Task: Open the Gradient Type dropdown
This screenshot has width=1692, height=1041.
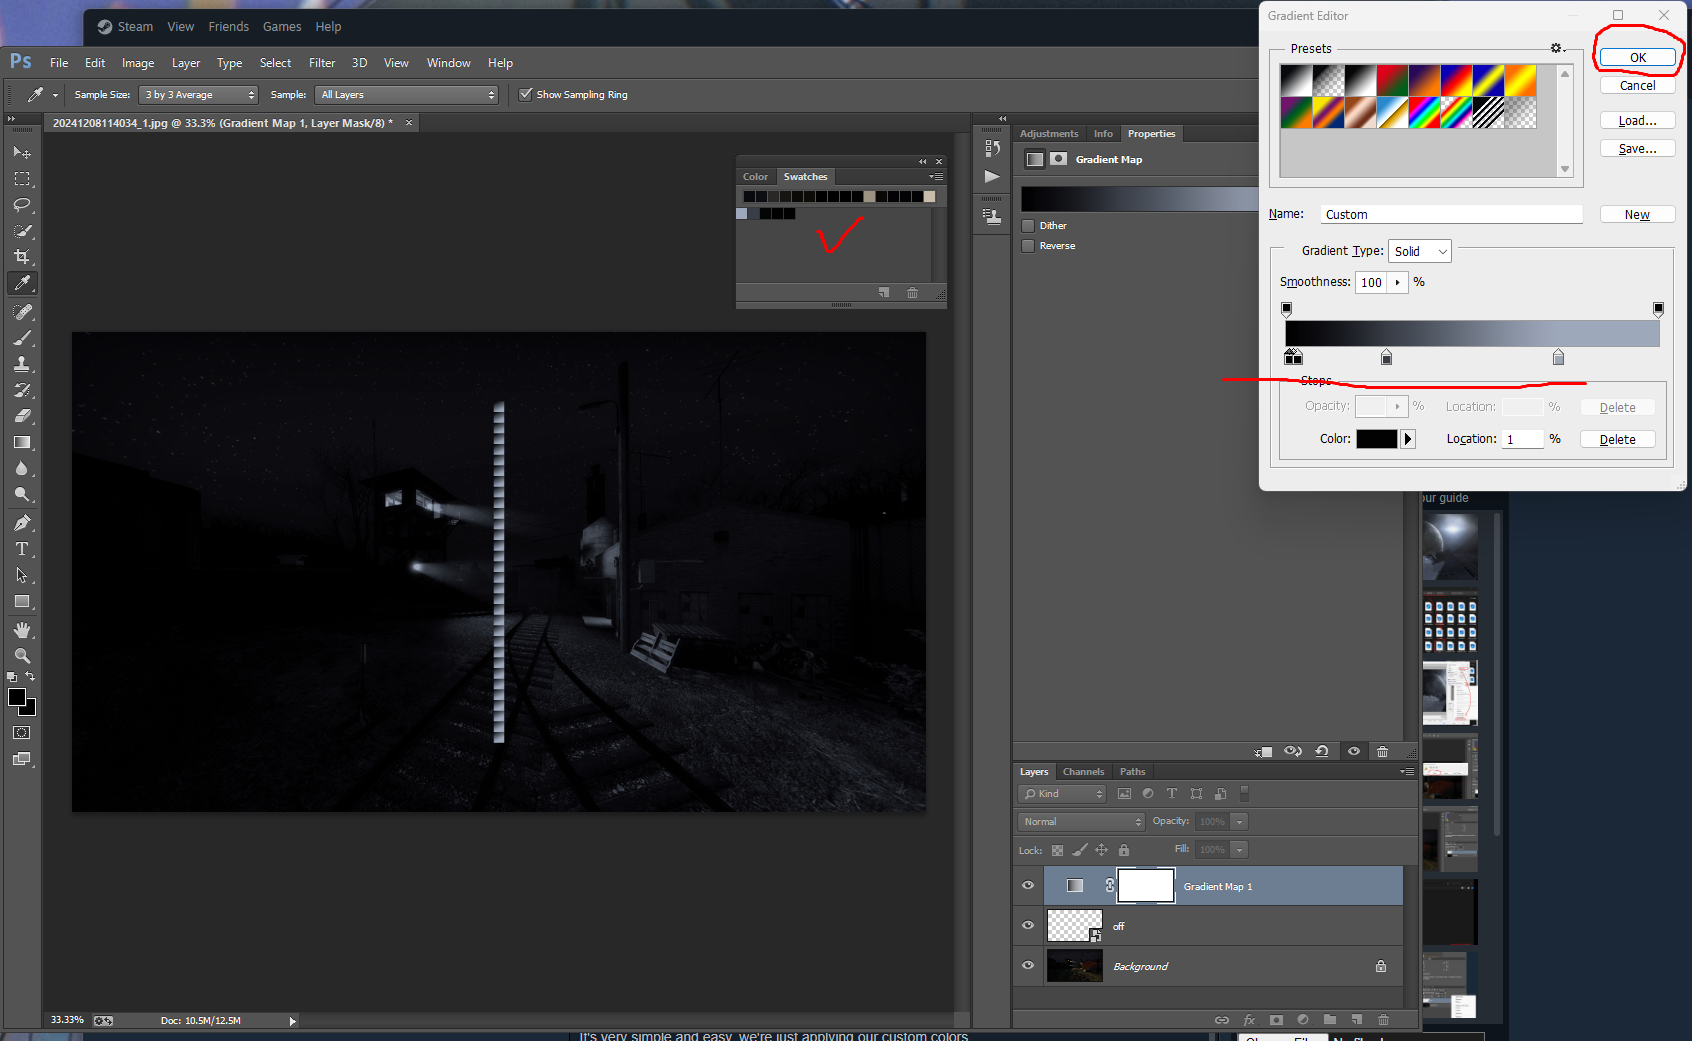Action: point(1420,252)
